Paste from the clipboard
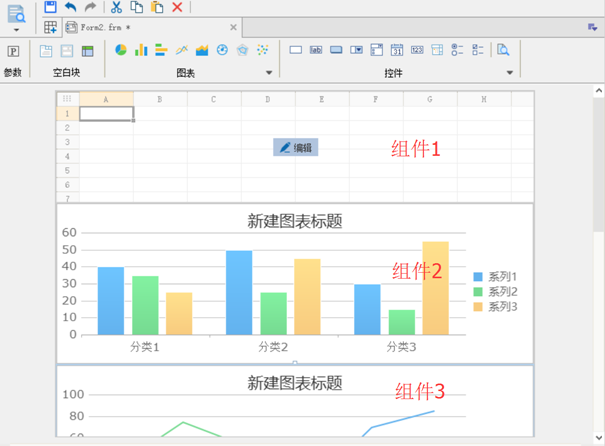 tap(157, 7)
